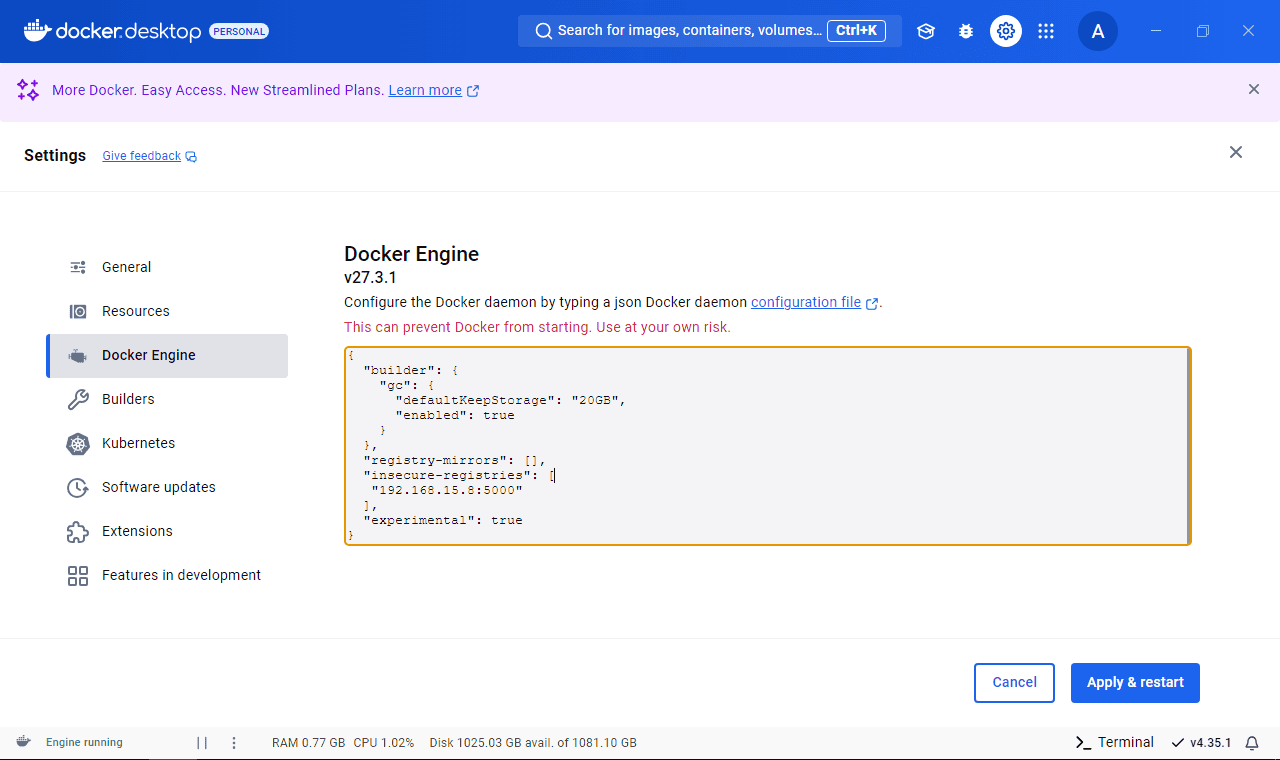The width and height of the screenshot is (1280, 760).
Task: Open the engine options three-dot menu
Action: click(x=234, y=743)
